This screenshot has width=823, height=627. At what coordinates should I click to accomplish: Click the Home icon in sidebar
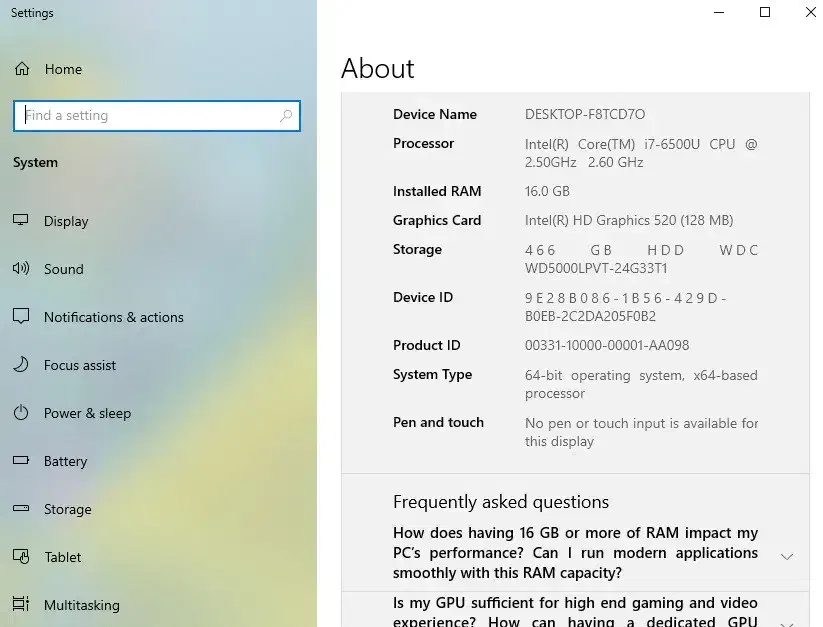click(x=21, y=69)
